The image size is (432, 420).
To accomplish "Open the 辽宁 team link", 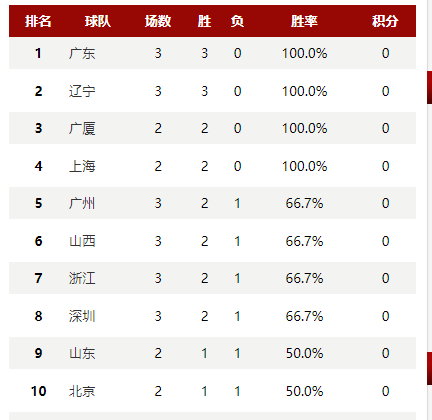I will (82, 91).
